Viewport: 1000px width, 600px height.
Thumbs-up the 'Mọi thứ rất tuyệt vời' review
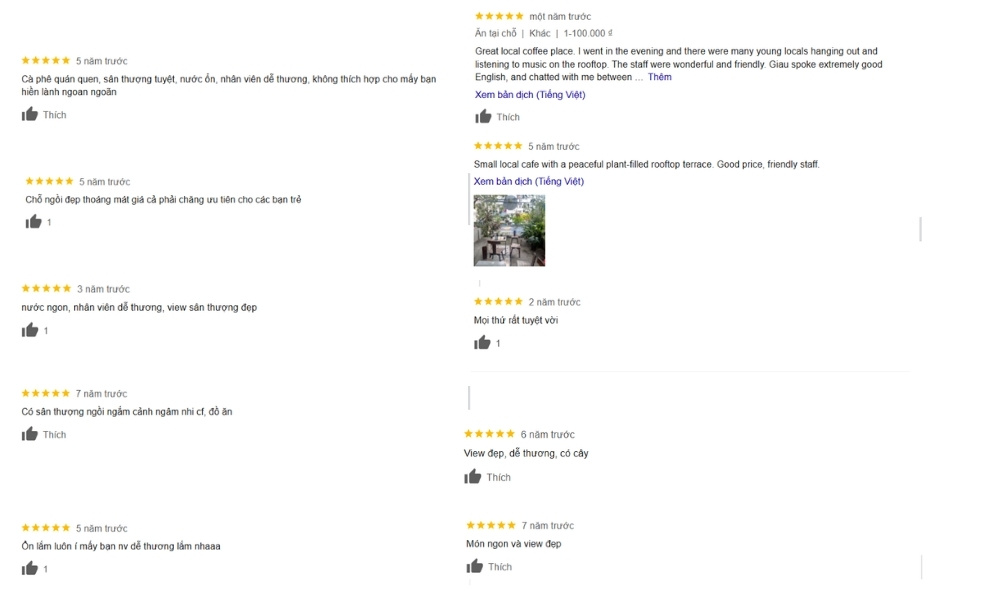point(482,343)
